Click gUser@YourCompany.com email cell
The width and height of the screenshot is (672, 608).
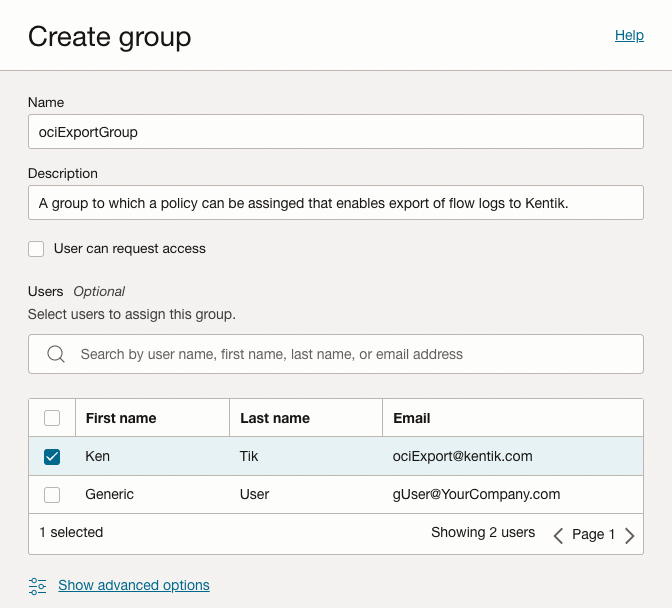tap(476, 494)
